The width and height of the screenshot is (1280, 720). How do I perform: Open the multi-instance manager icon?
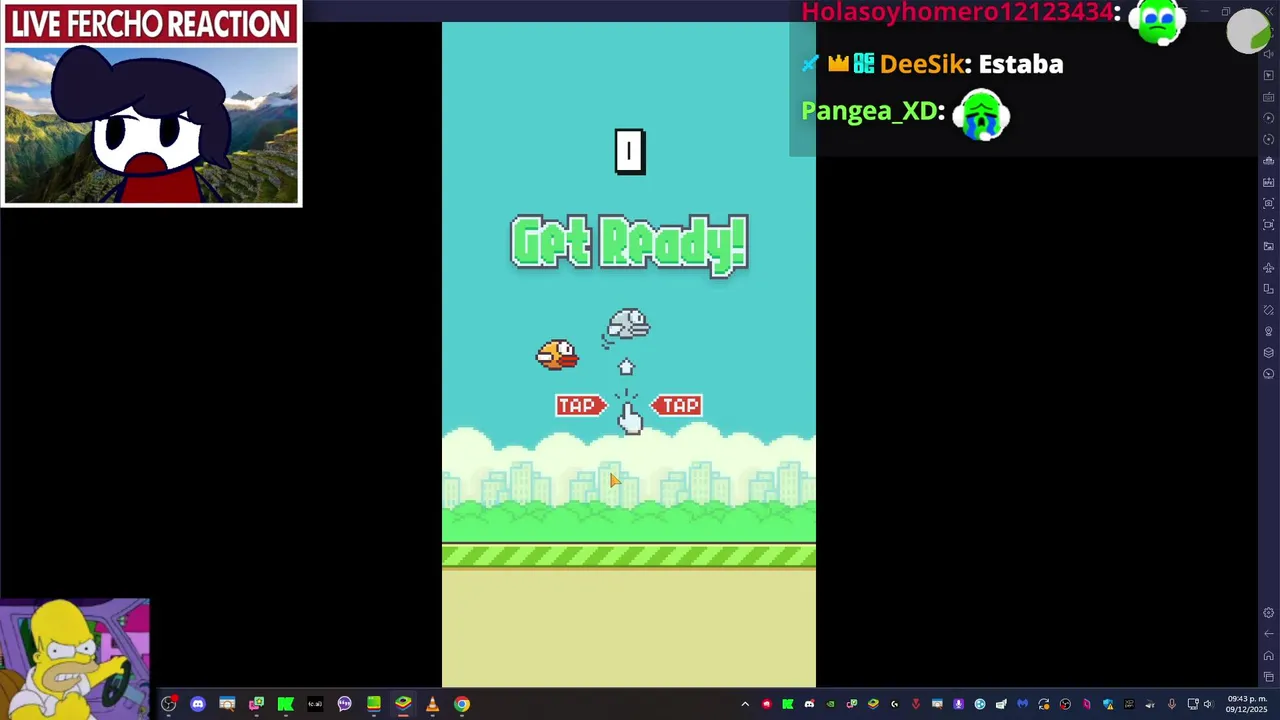1269,160
